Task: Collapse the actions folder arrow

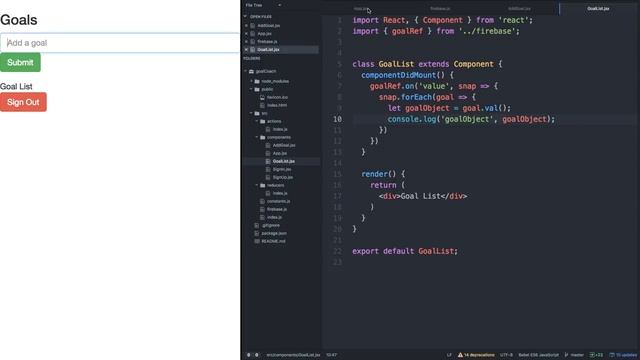Action: [257, 121]
